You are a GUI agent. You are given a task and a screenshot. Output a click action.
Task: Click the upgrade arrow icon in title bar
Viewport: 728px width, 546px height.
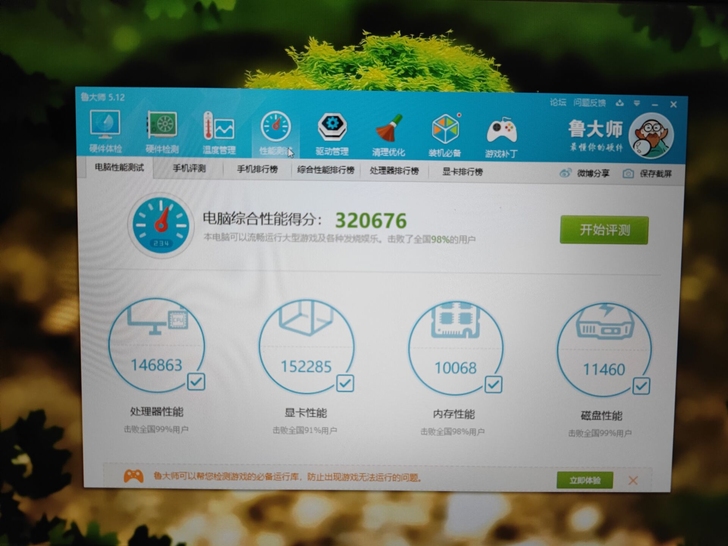619,103
